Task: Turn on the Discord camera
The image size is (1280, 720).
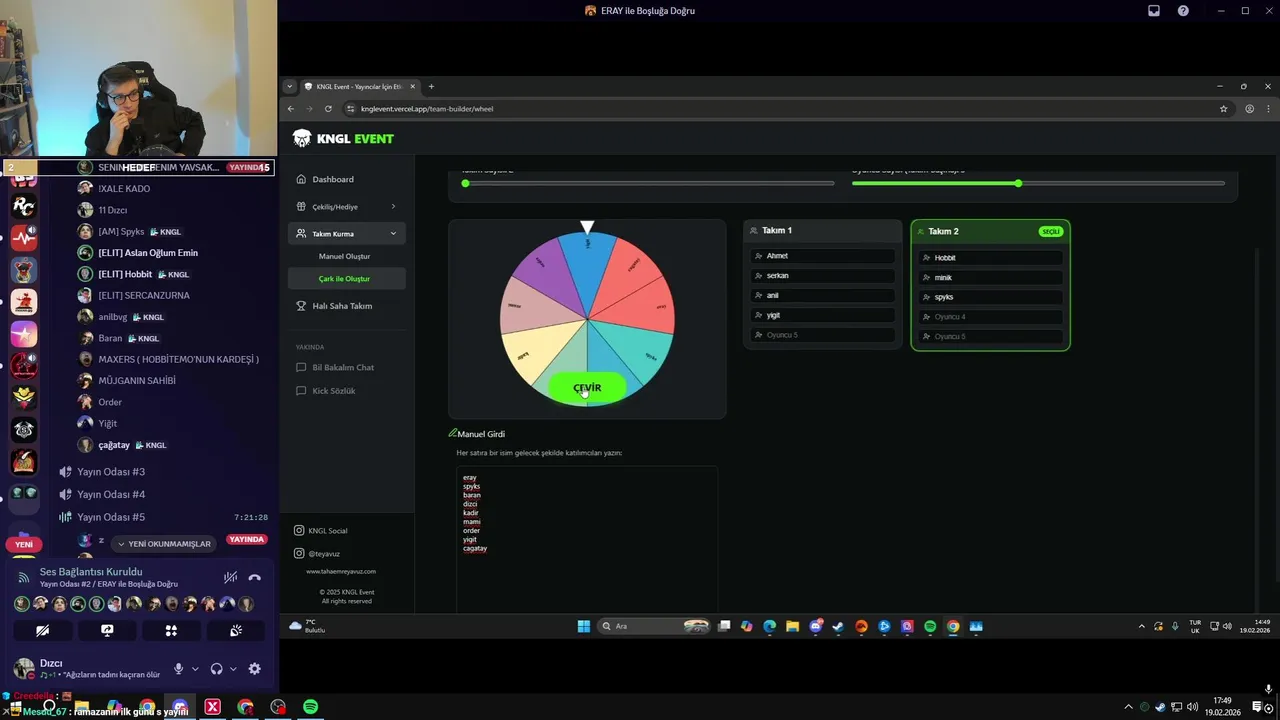Action: click(x=42, y=630)
